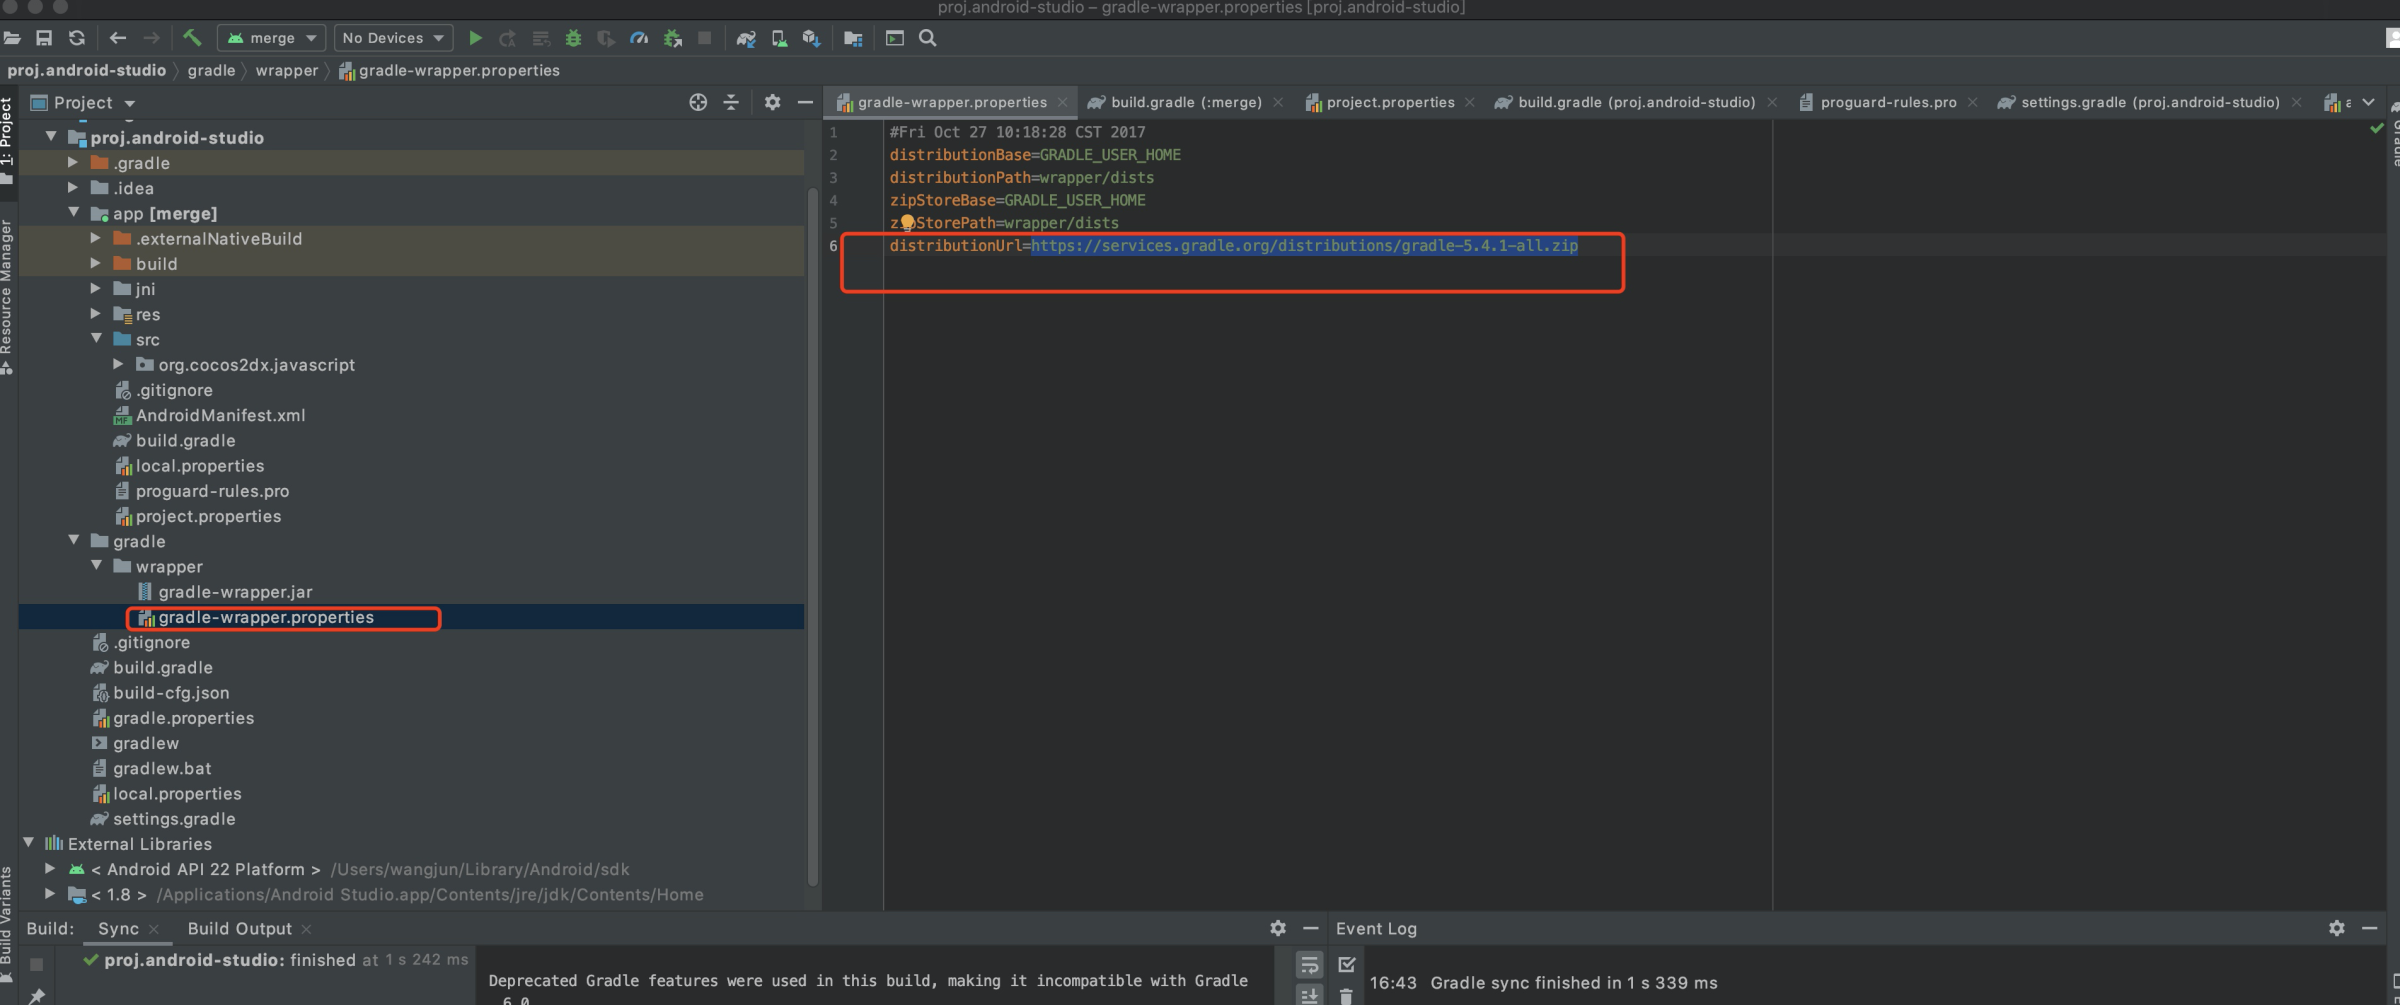2400x1005 pixels.
Task: Collapse the app [merge] module
Action: [x=73, y=212]
